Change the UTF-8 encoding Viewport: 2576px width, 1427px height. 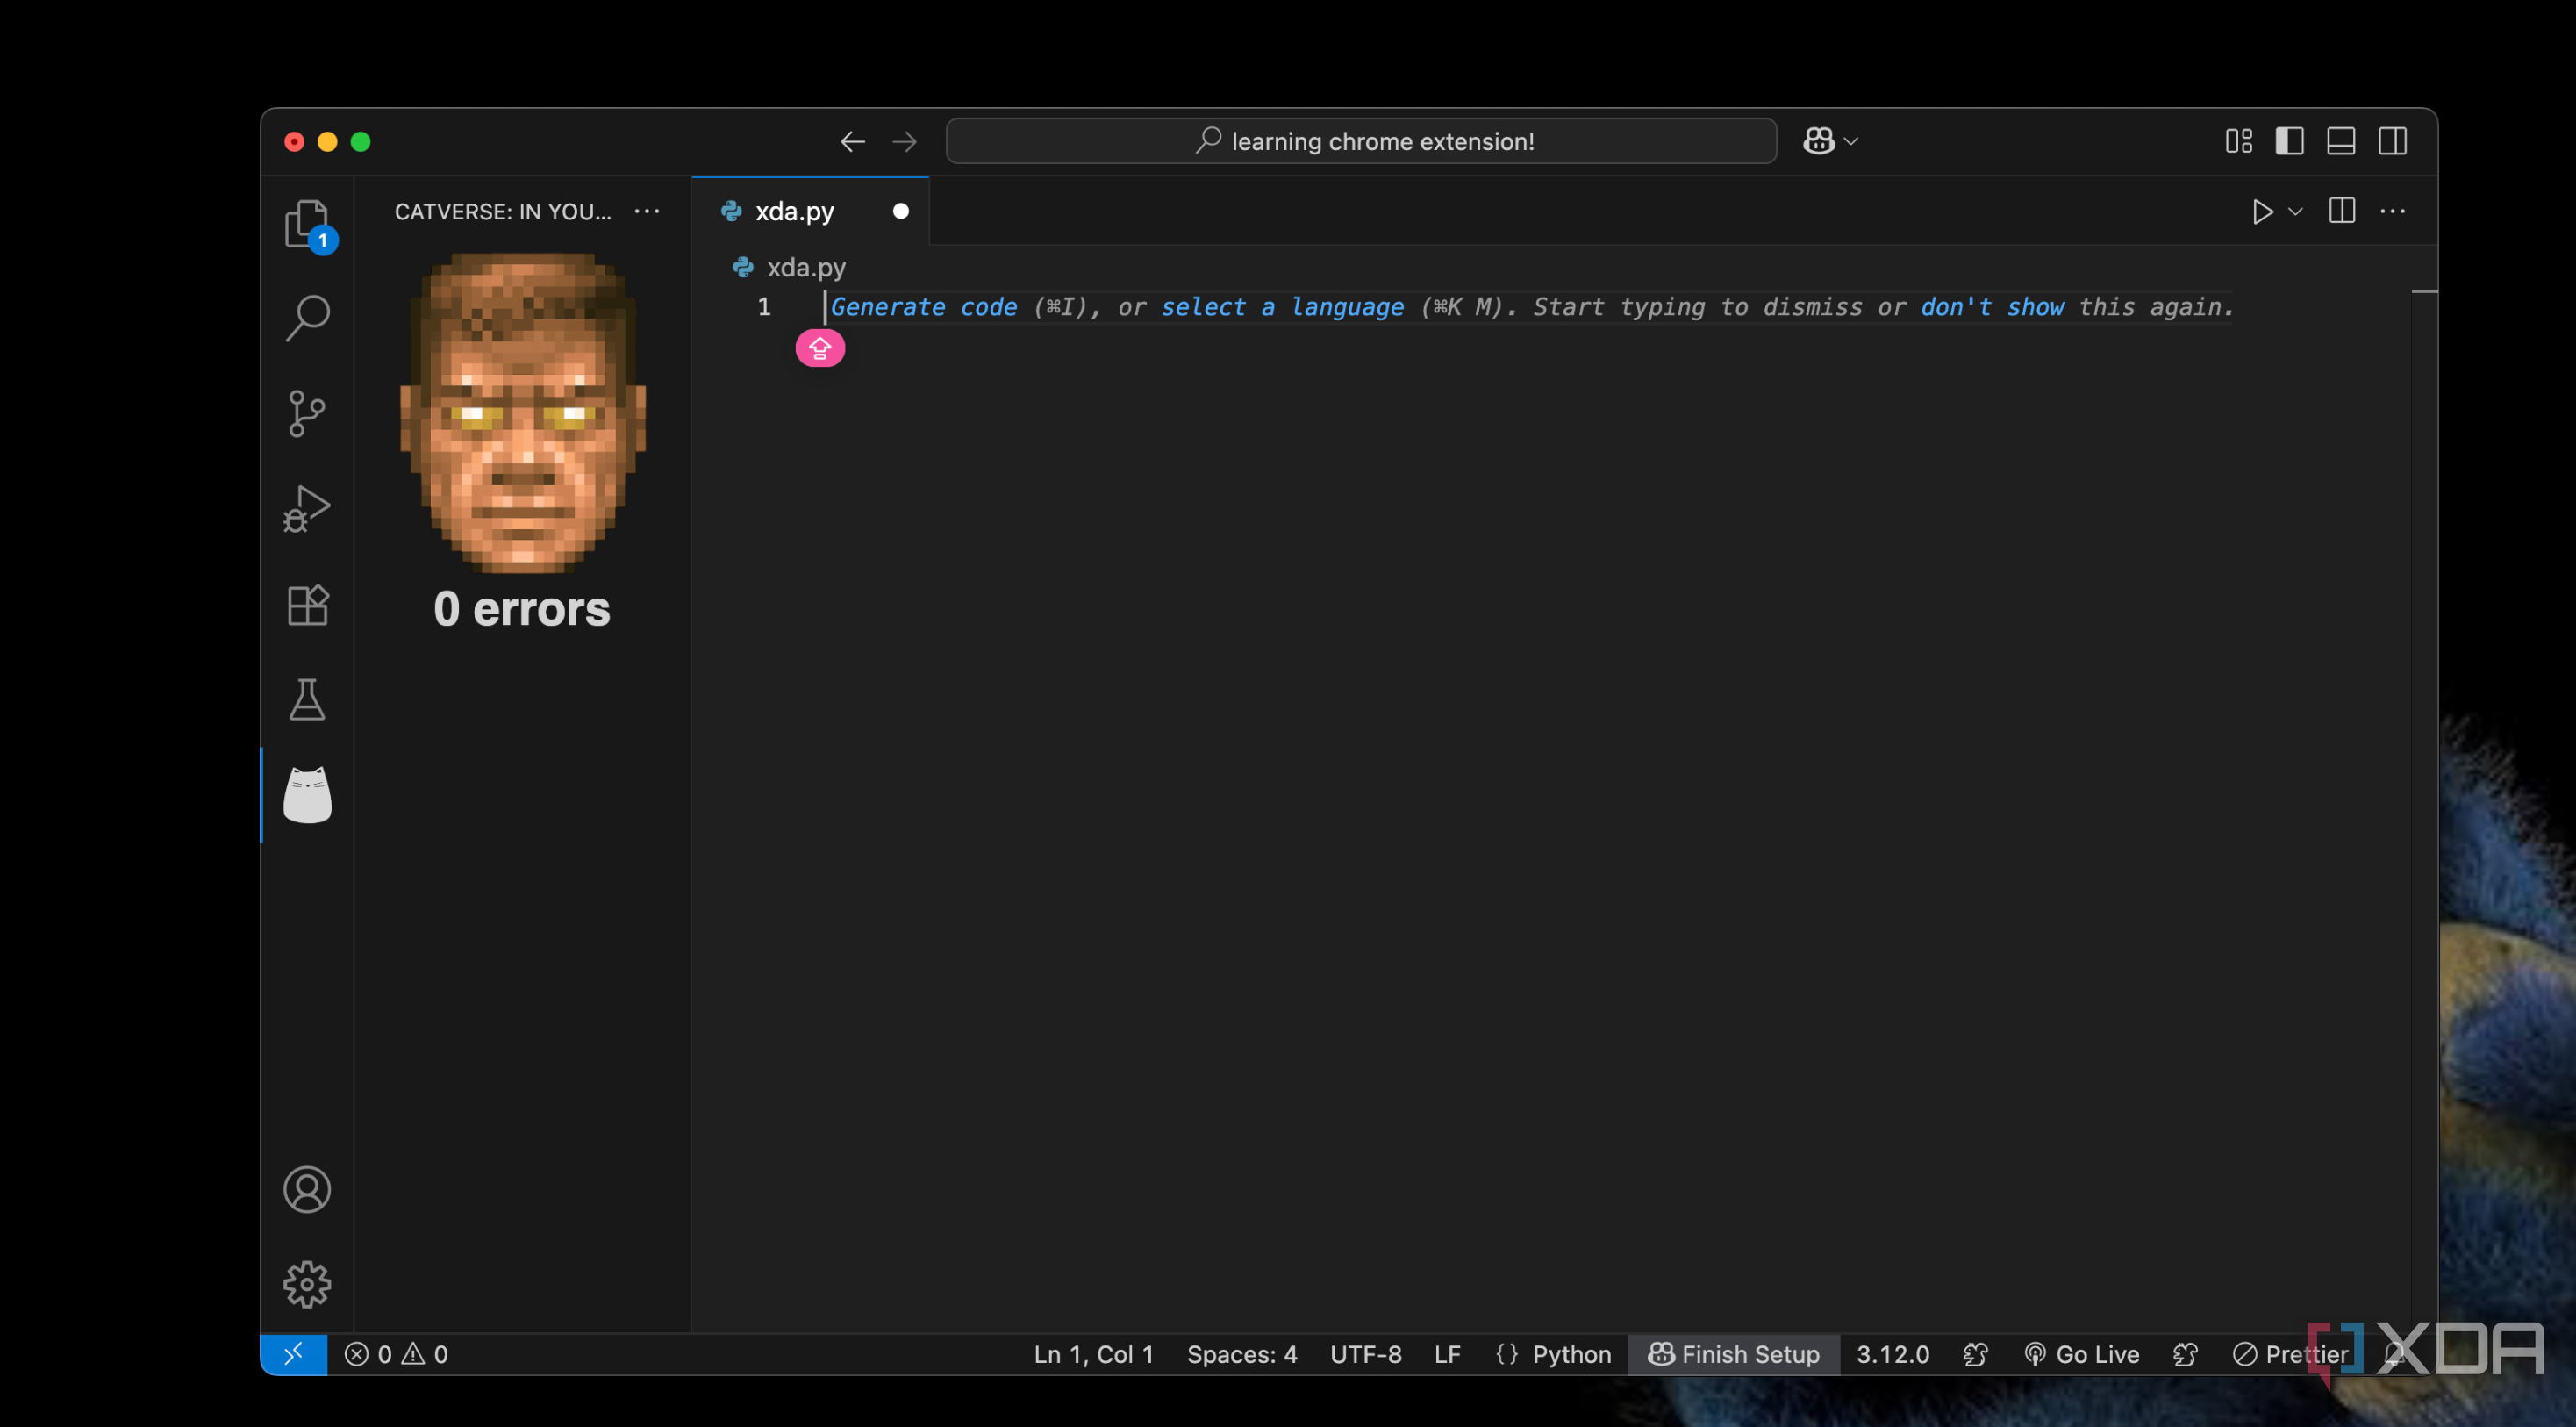click(1366, 1354)
